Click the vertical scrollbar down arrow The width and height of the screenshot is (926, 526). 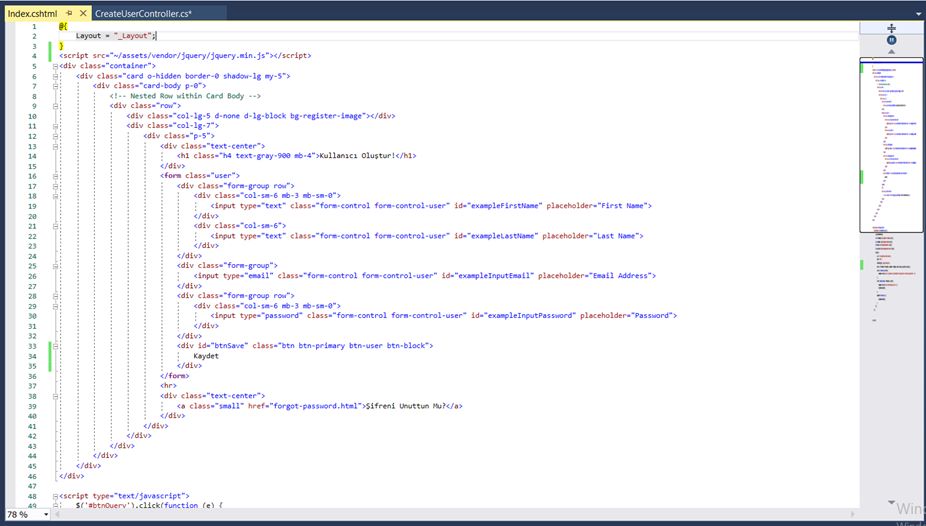coord(891,502)
